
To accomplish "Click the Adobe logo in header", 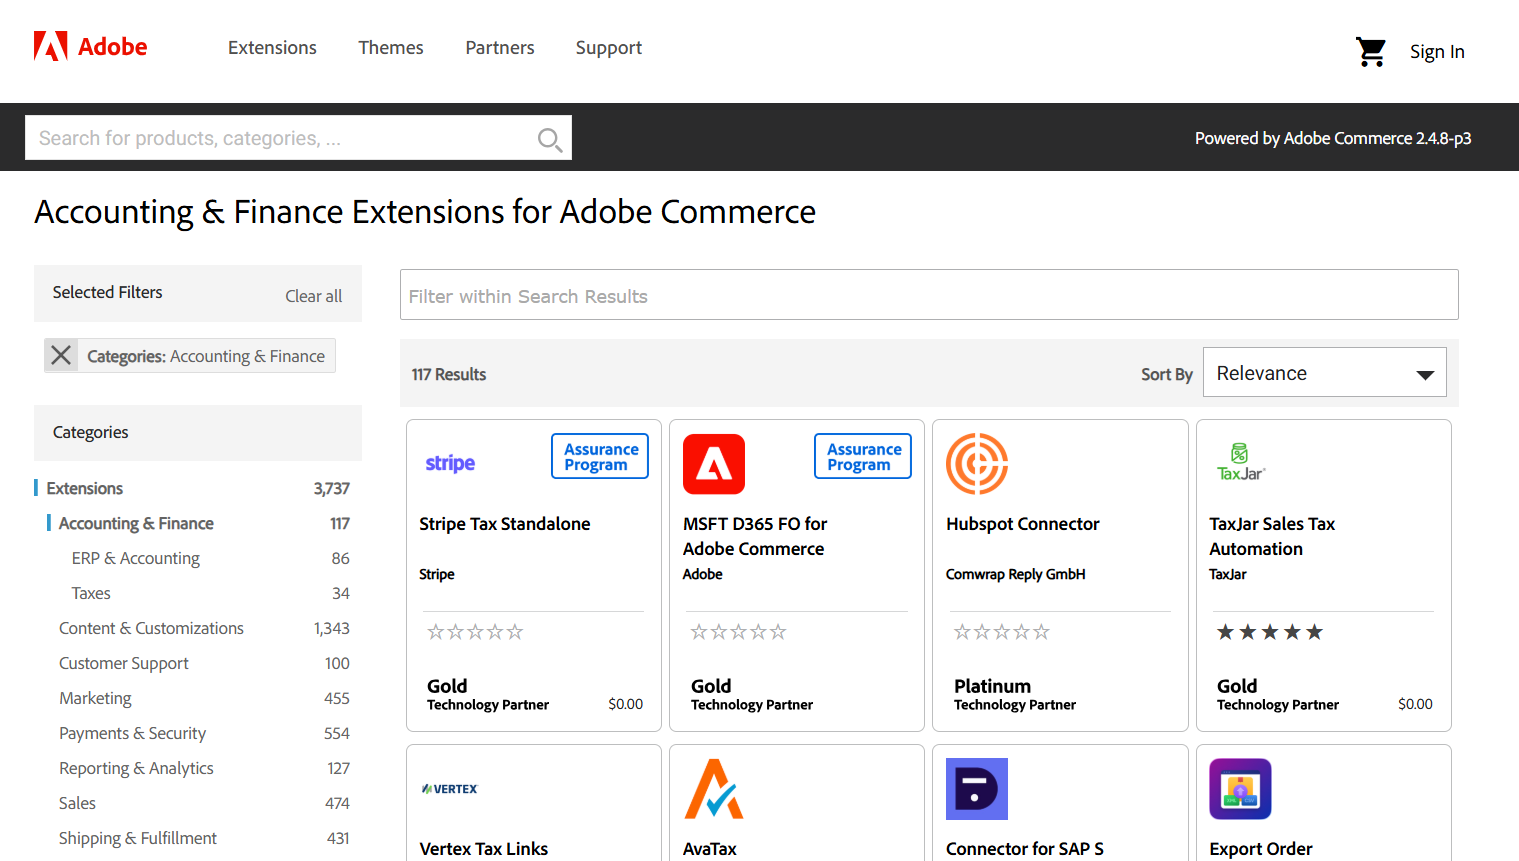I will point(90,47).
